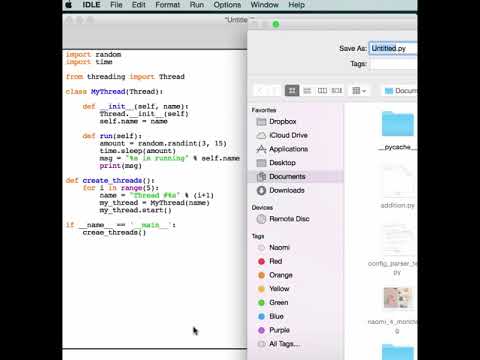
Task: Click the Downloads arrow icon
Action: (261, 190)
